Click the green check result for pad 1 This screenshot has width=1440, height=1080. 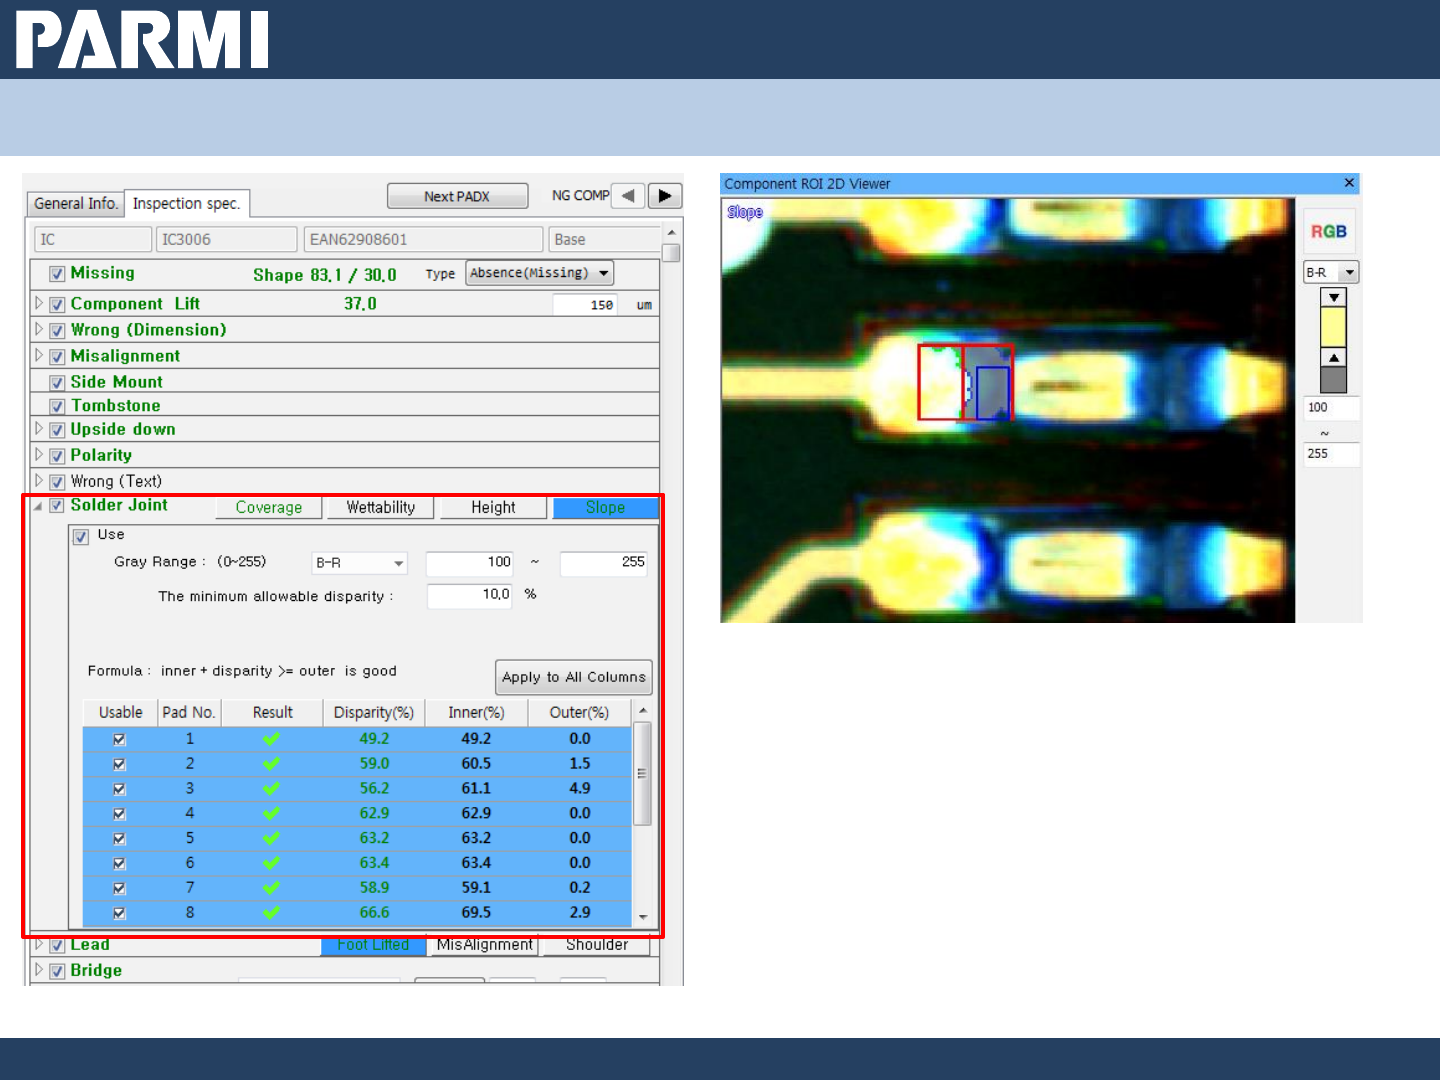pyautogui.click(x=271, y=739)
